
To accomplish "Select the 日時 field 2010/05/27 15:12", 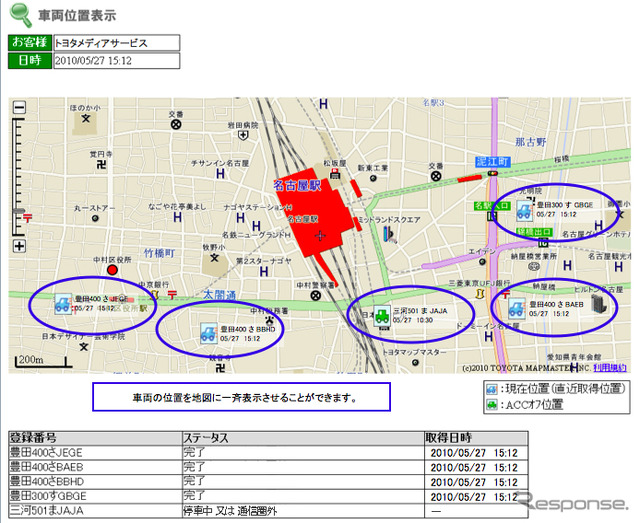I will (x=117, y=61).
